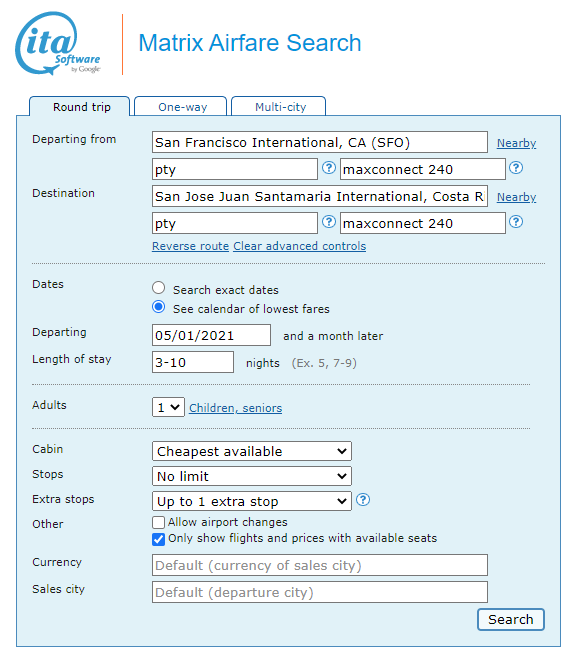Select See calendar of lowest fares option
Image resolution: width=571 pixels, height=661 pixels.
pos(158,307)
